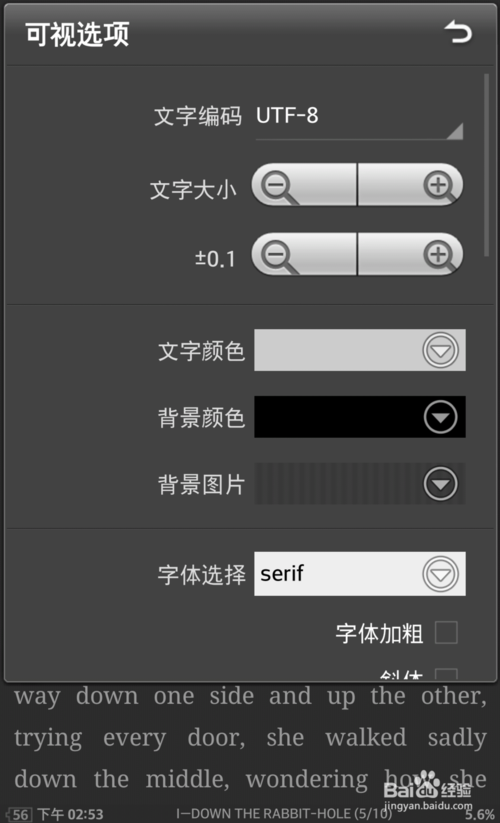Expand the serif font selection dropdown
This screenshot has width=500, height=823.
point(360,574)
